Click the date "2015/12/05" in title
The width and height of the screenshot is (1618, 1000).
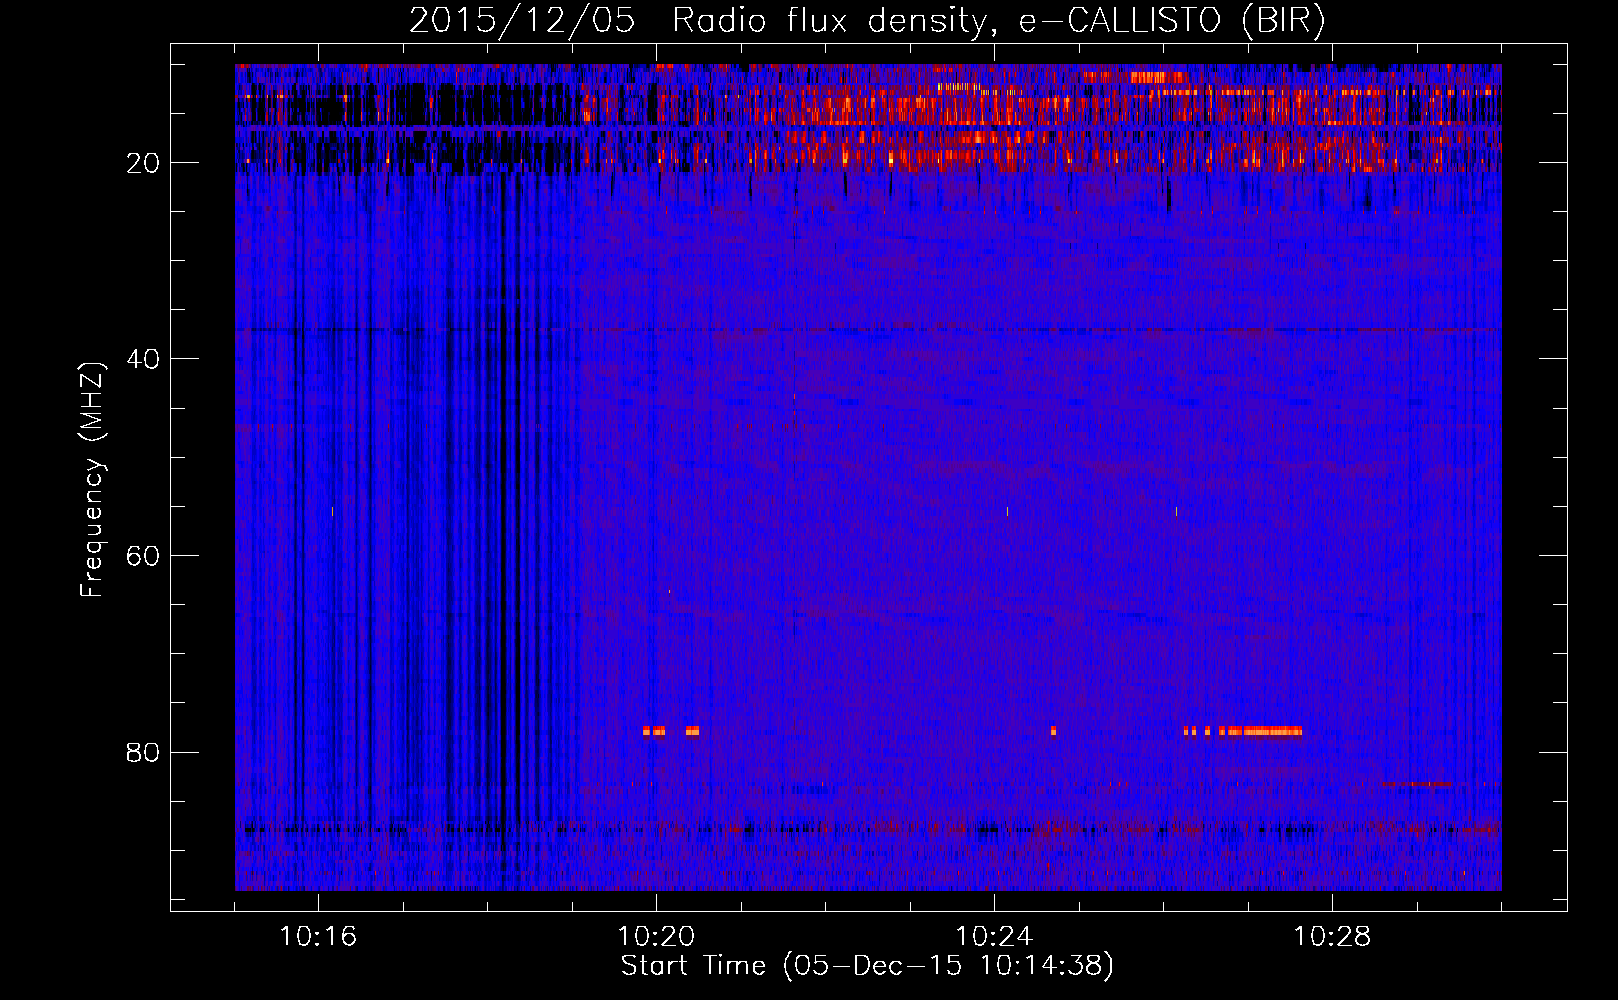[522, 21]
